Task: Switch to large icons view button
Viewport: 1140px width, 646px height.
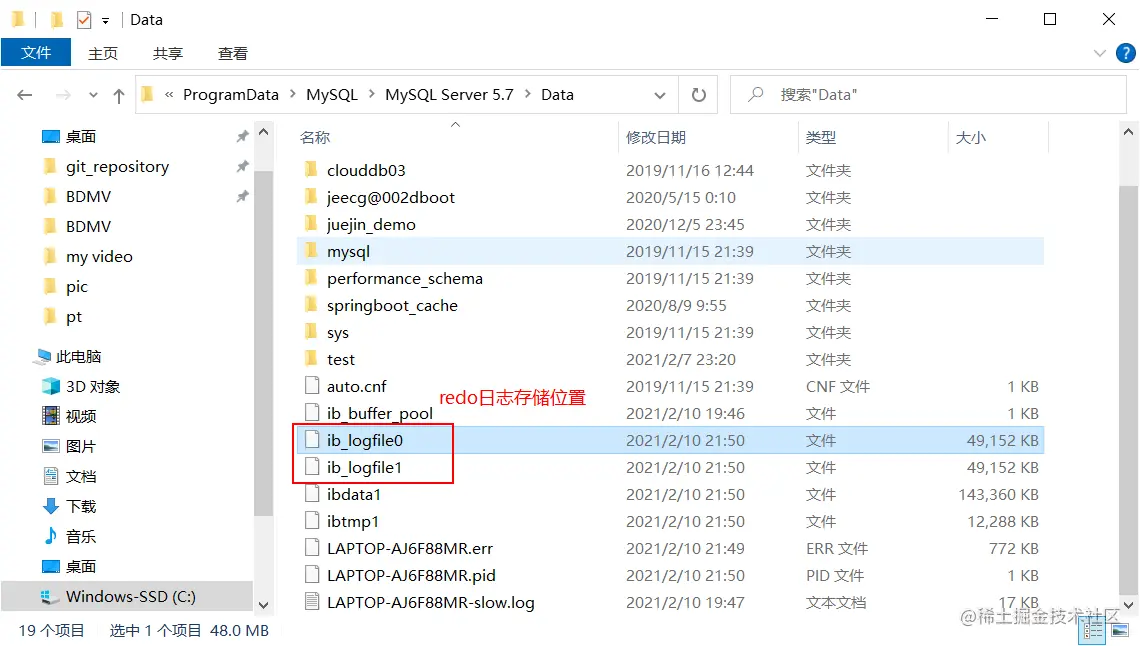Action: (1120, 630)
